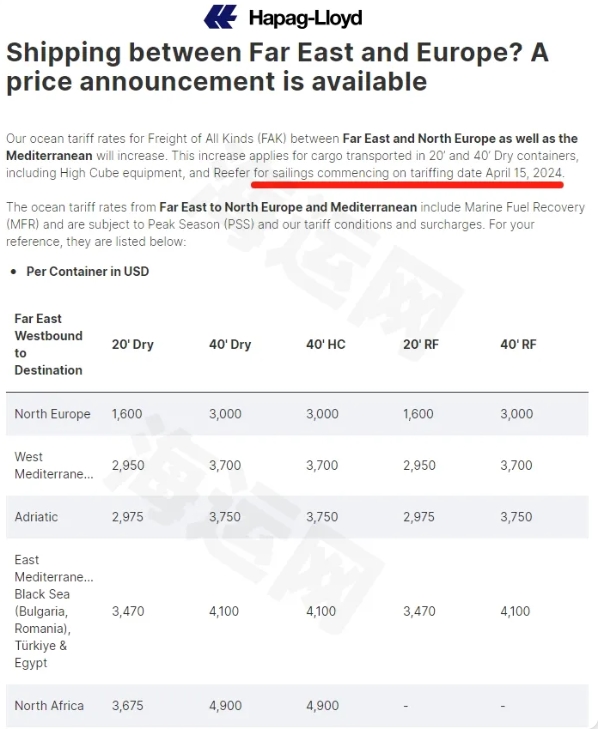Screen dimensions: 602x729
Task: Click the Adriatic row label
Action: (36, 517)
